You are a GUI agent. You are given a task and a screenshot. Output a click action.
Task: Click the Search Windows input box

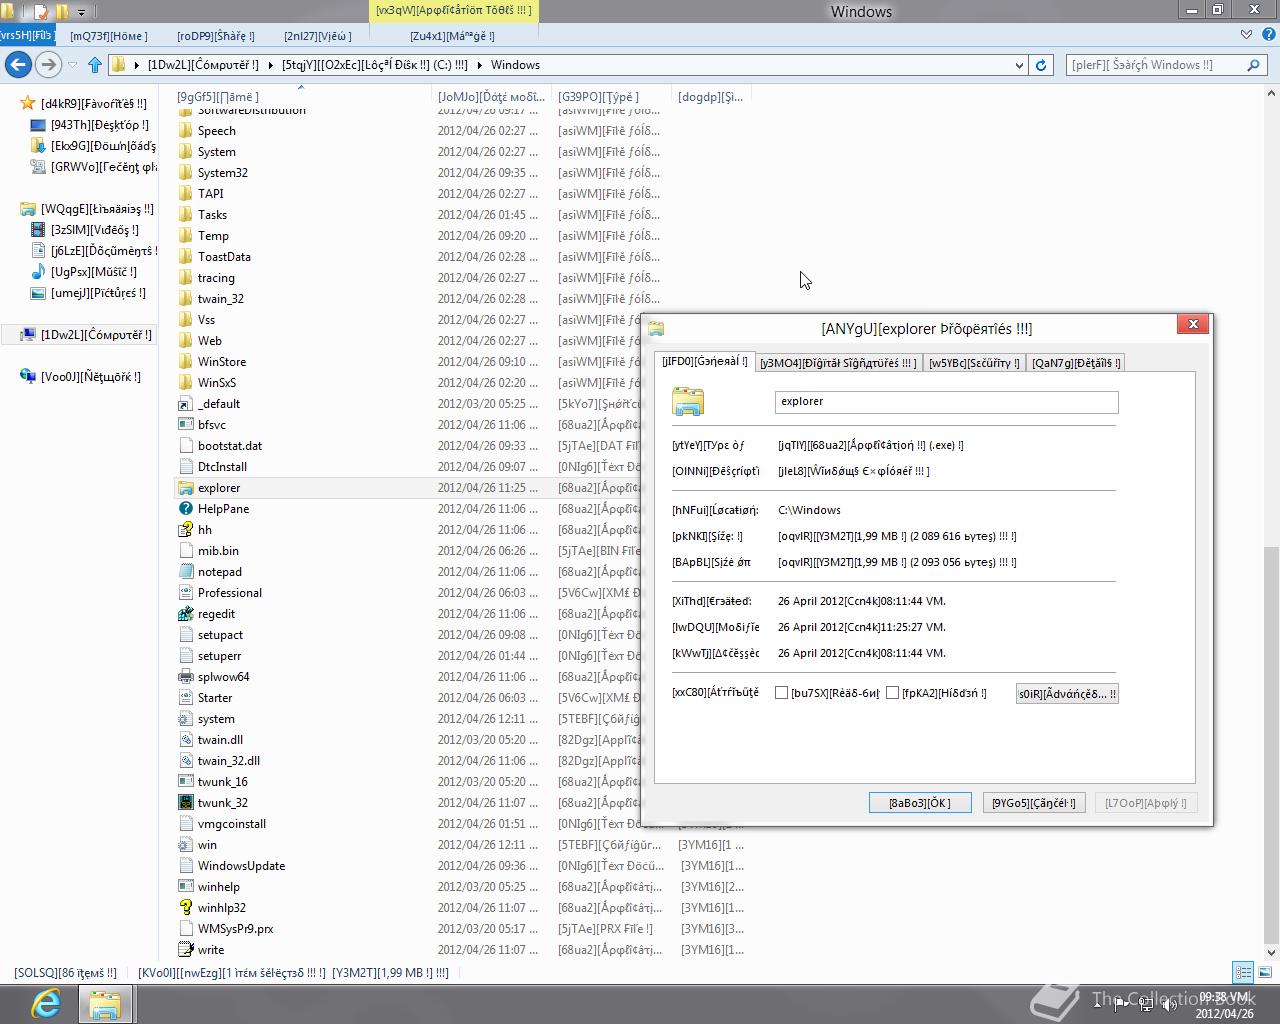[1155, 65]
